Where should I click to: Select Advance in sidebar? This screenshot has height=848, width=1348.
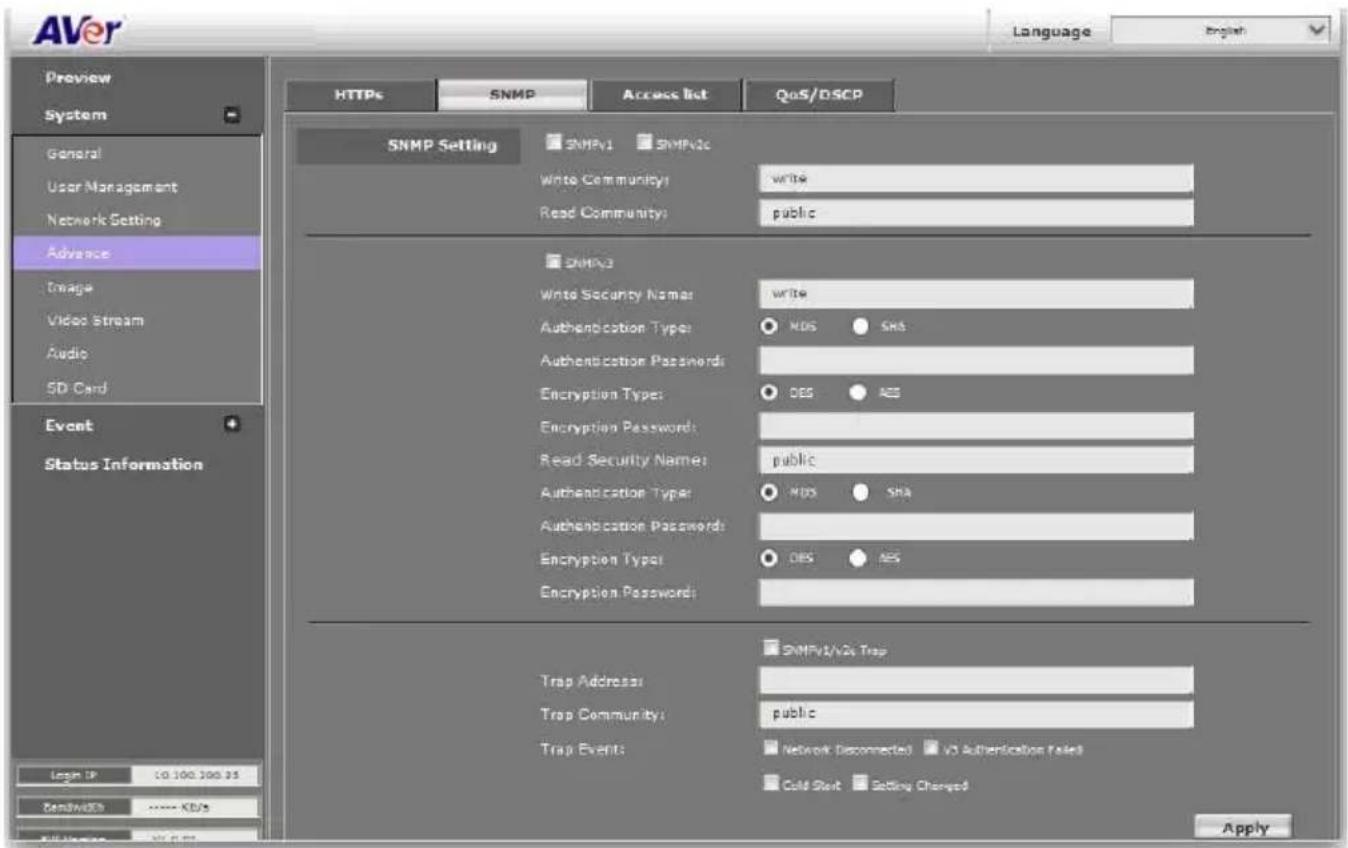[x=137, y=253]
